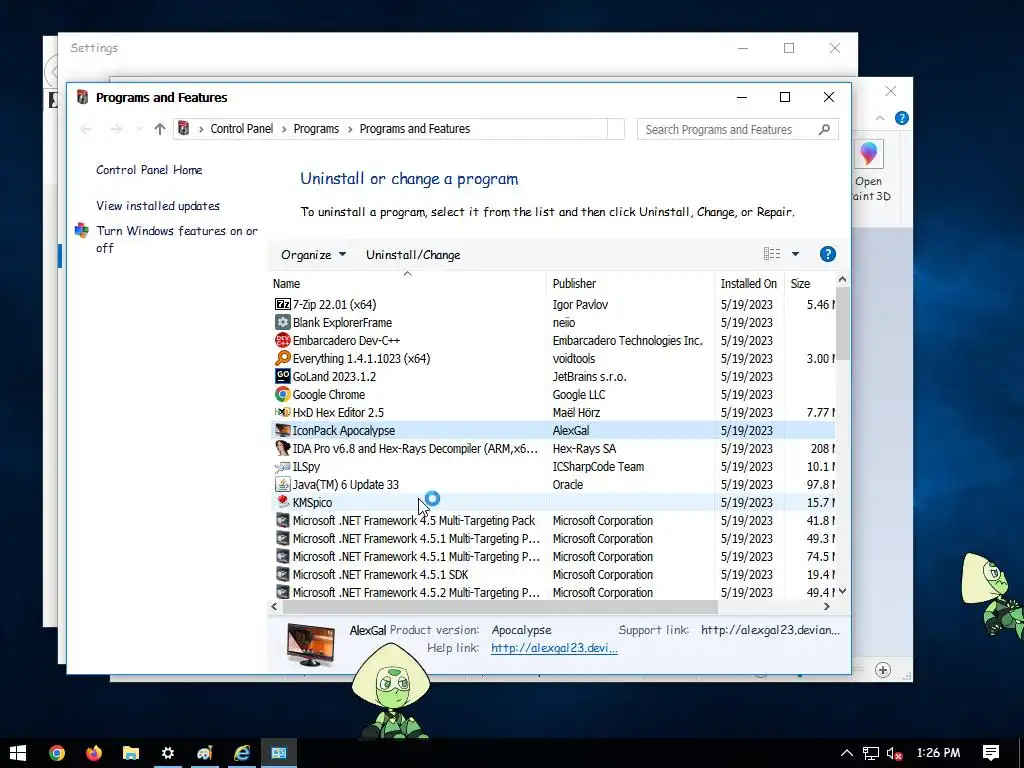
Task: Click Control Panel in the address breadcrumb
Action: click(x=242, y=129)
